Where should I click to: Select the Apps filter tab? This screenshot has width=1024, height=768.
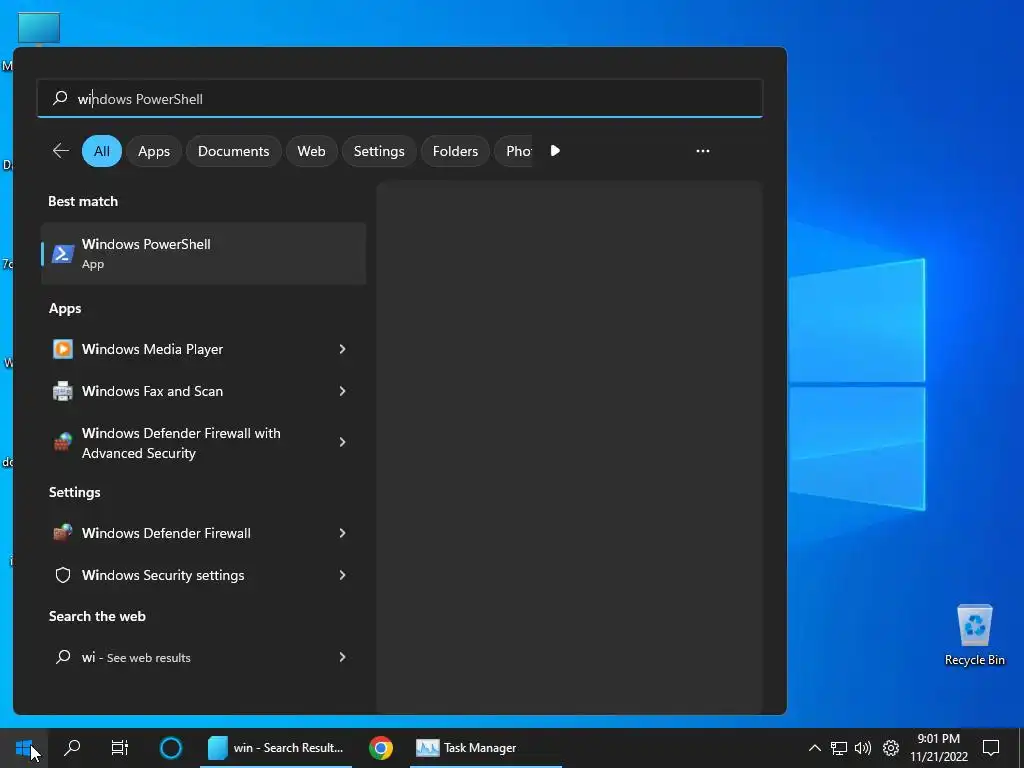154,151
